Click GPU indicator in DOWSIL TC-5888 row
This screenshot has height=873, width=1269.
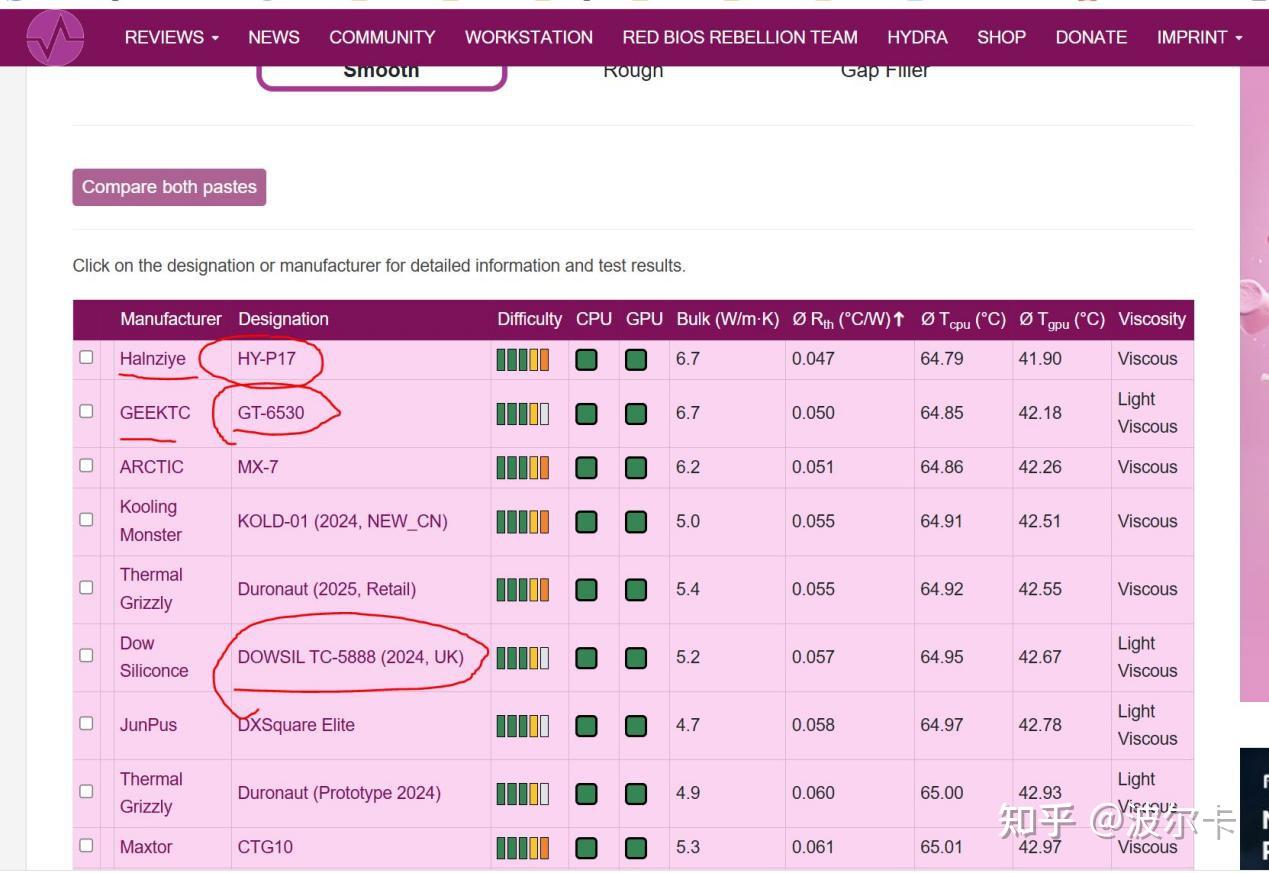(636, 657)
